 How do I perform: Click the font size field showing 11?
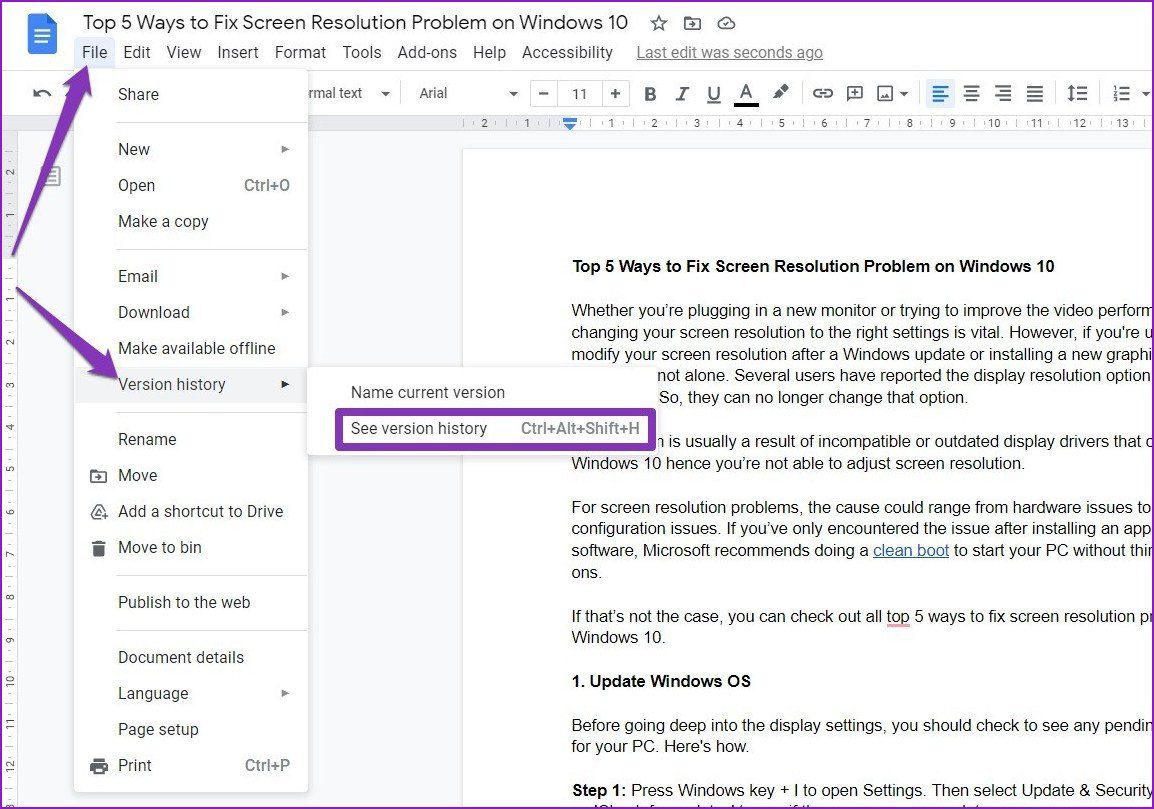coord(579,93)
